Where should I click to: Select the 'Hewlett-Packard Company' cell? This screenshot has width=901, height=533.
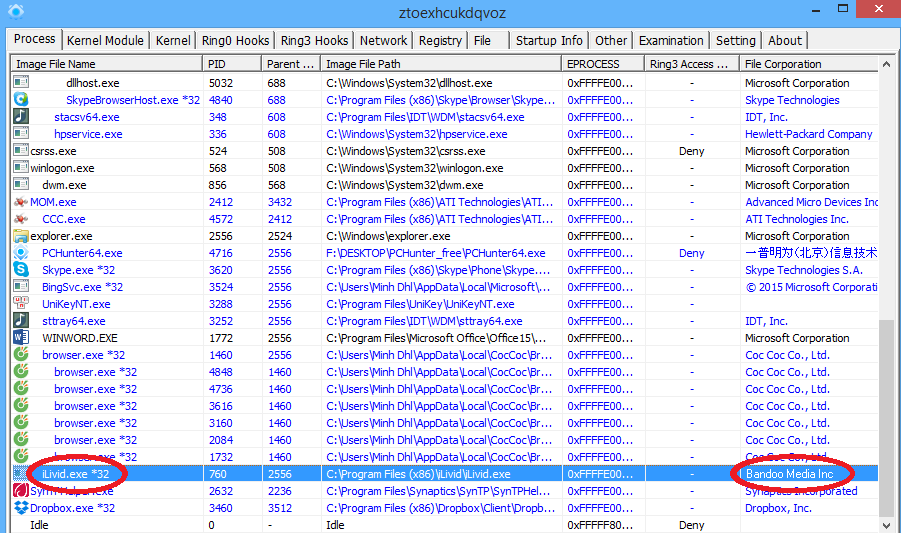(808, 134)
